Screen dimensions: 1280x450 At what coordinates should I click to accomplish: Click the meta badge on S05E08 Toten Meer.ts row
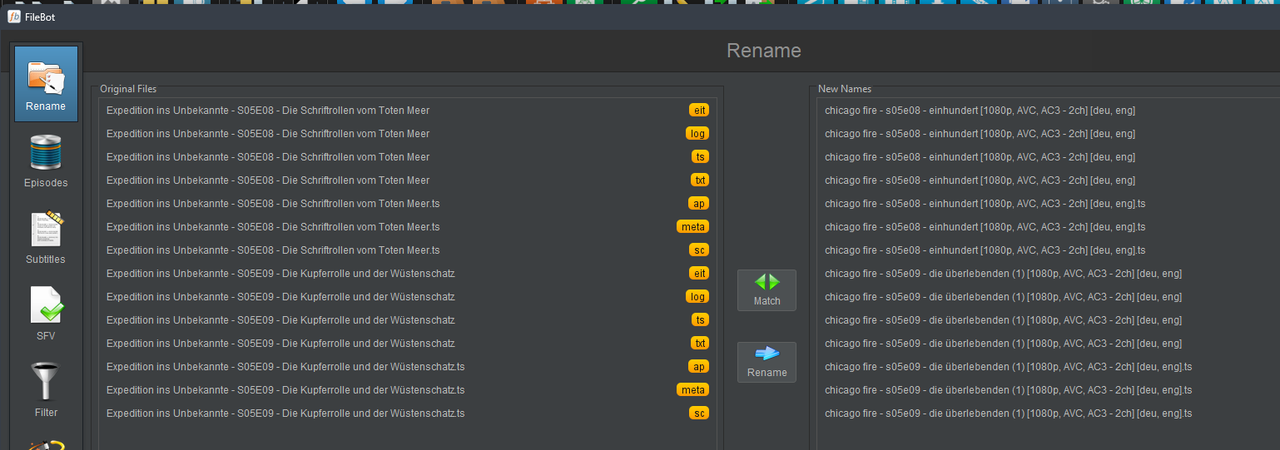pyautogui.click(x=693, y=227)
